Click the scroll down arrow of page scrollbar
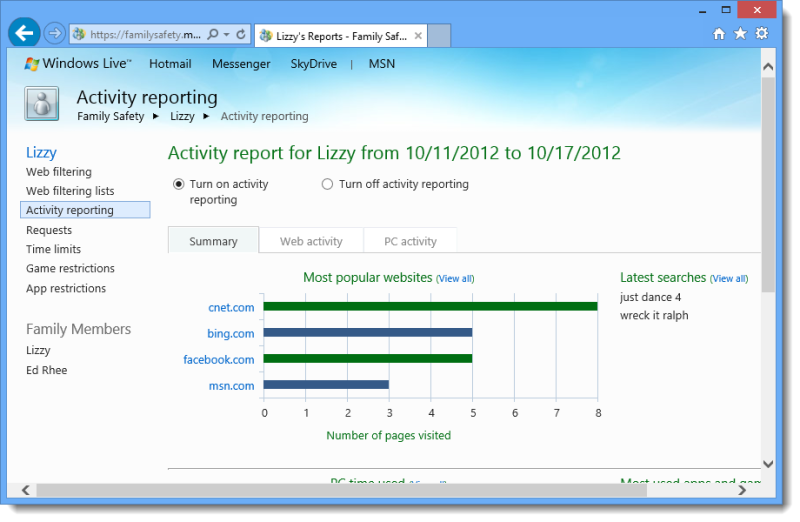 (767, 463)
